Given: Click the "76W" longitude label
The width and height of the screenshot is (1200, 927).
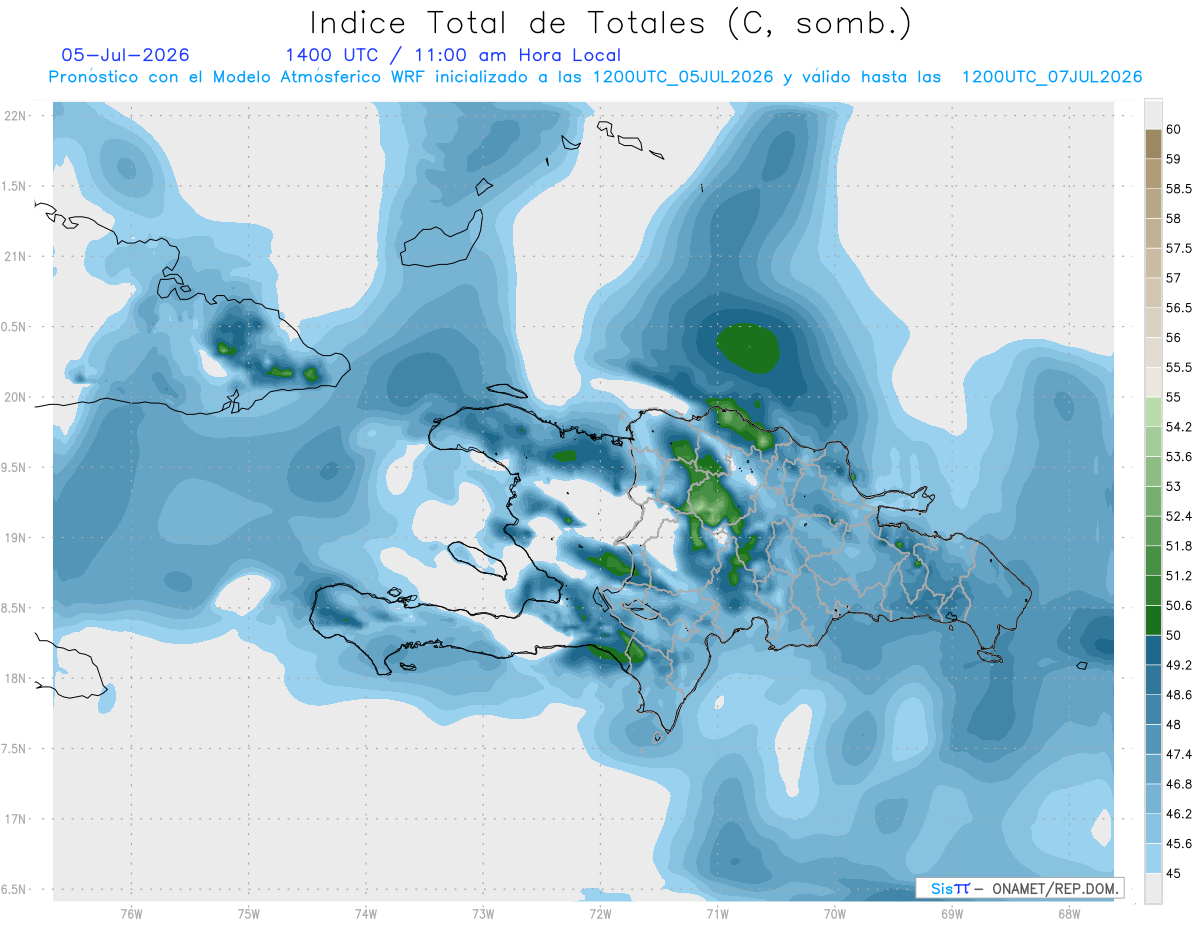Looking at the screenshot, I should (x=131, y=913).
